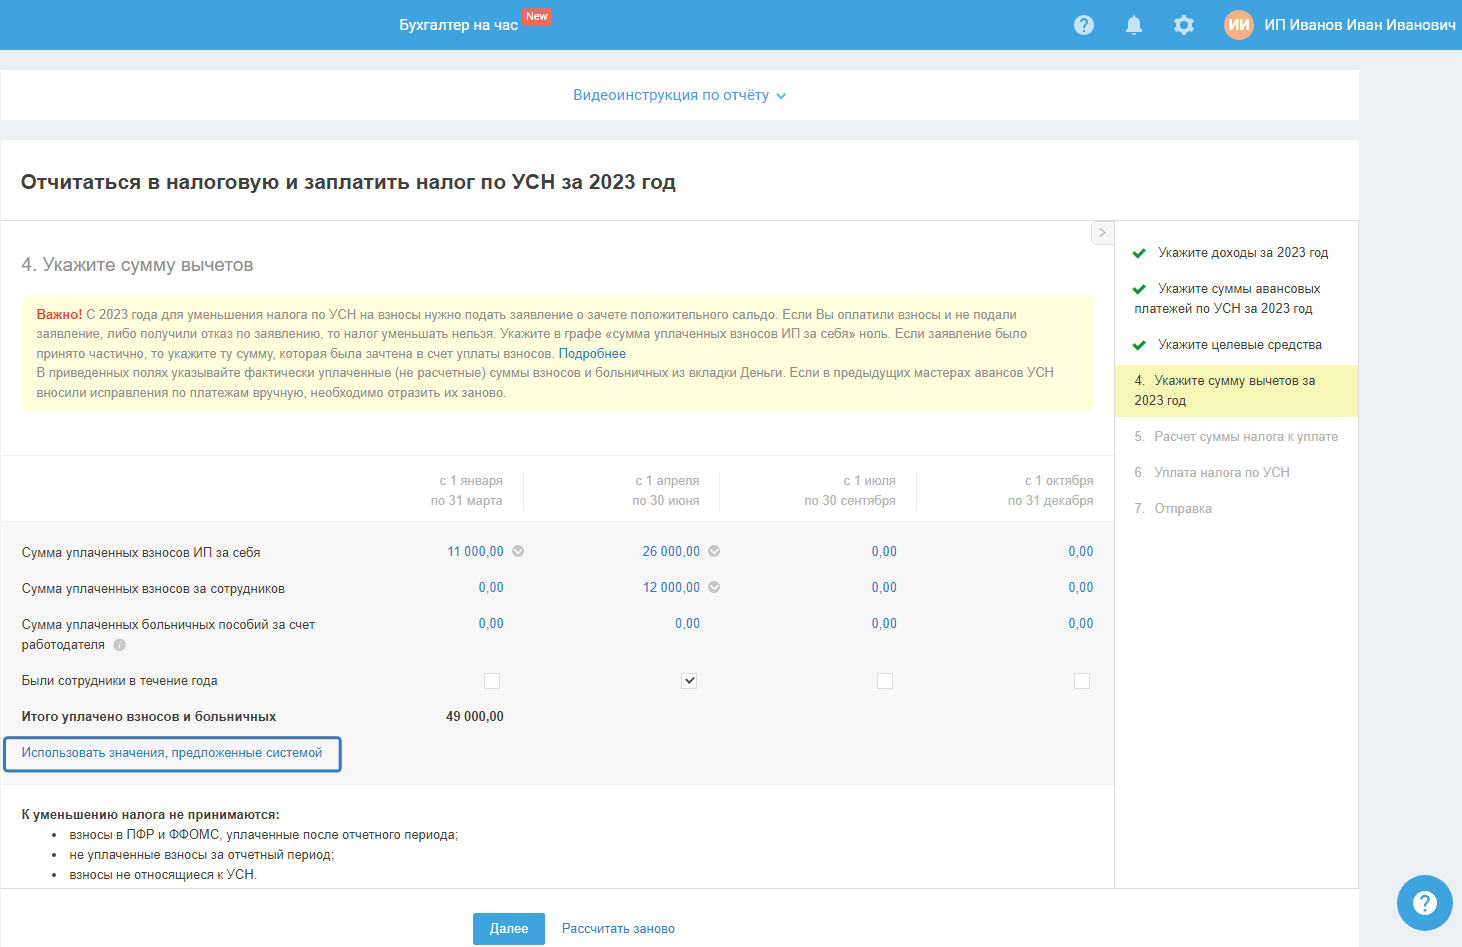Viewport: 1462px width, 947px height.
Task: Untick the employees checkbox for April–June
Action: 689,681
